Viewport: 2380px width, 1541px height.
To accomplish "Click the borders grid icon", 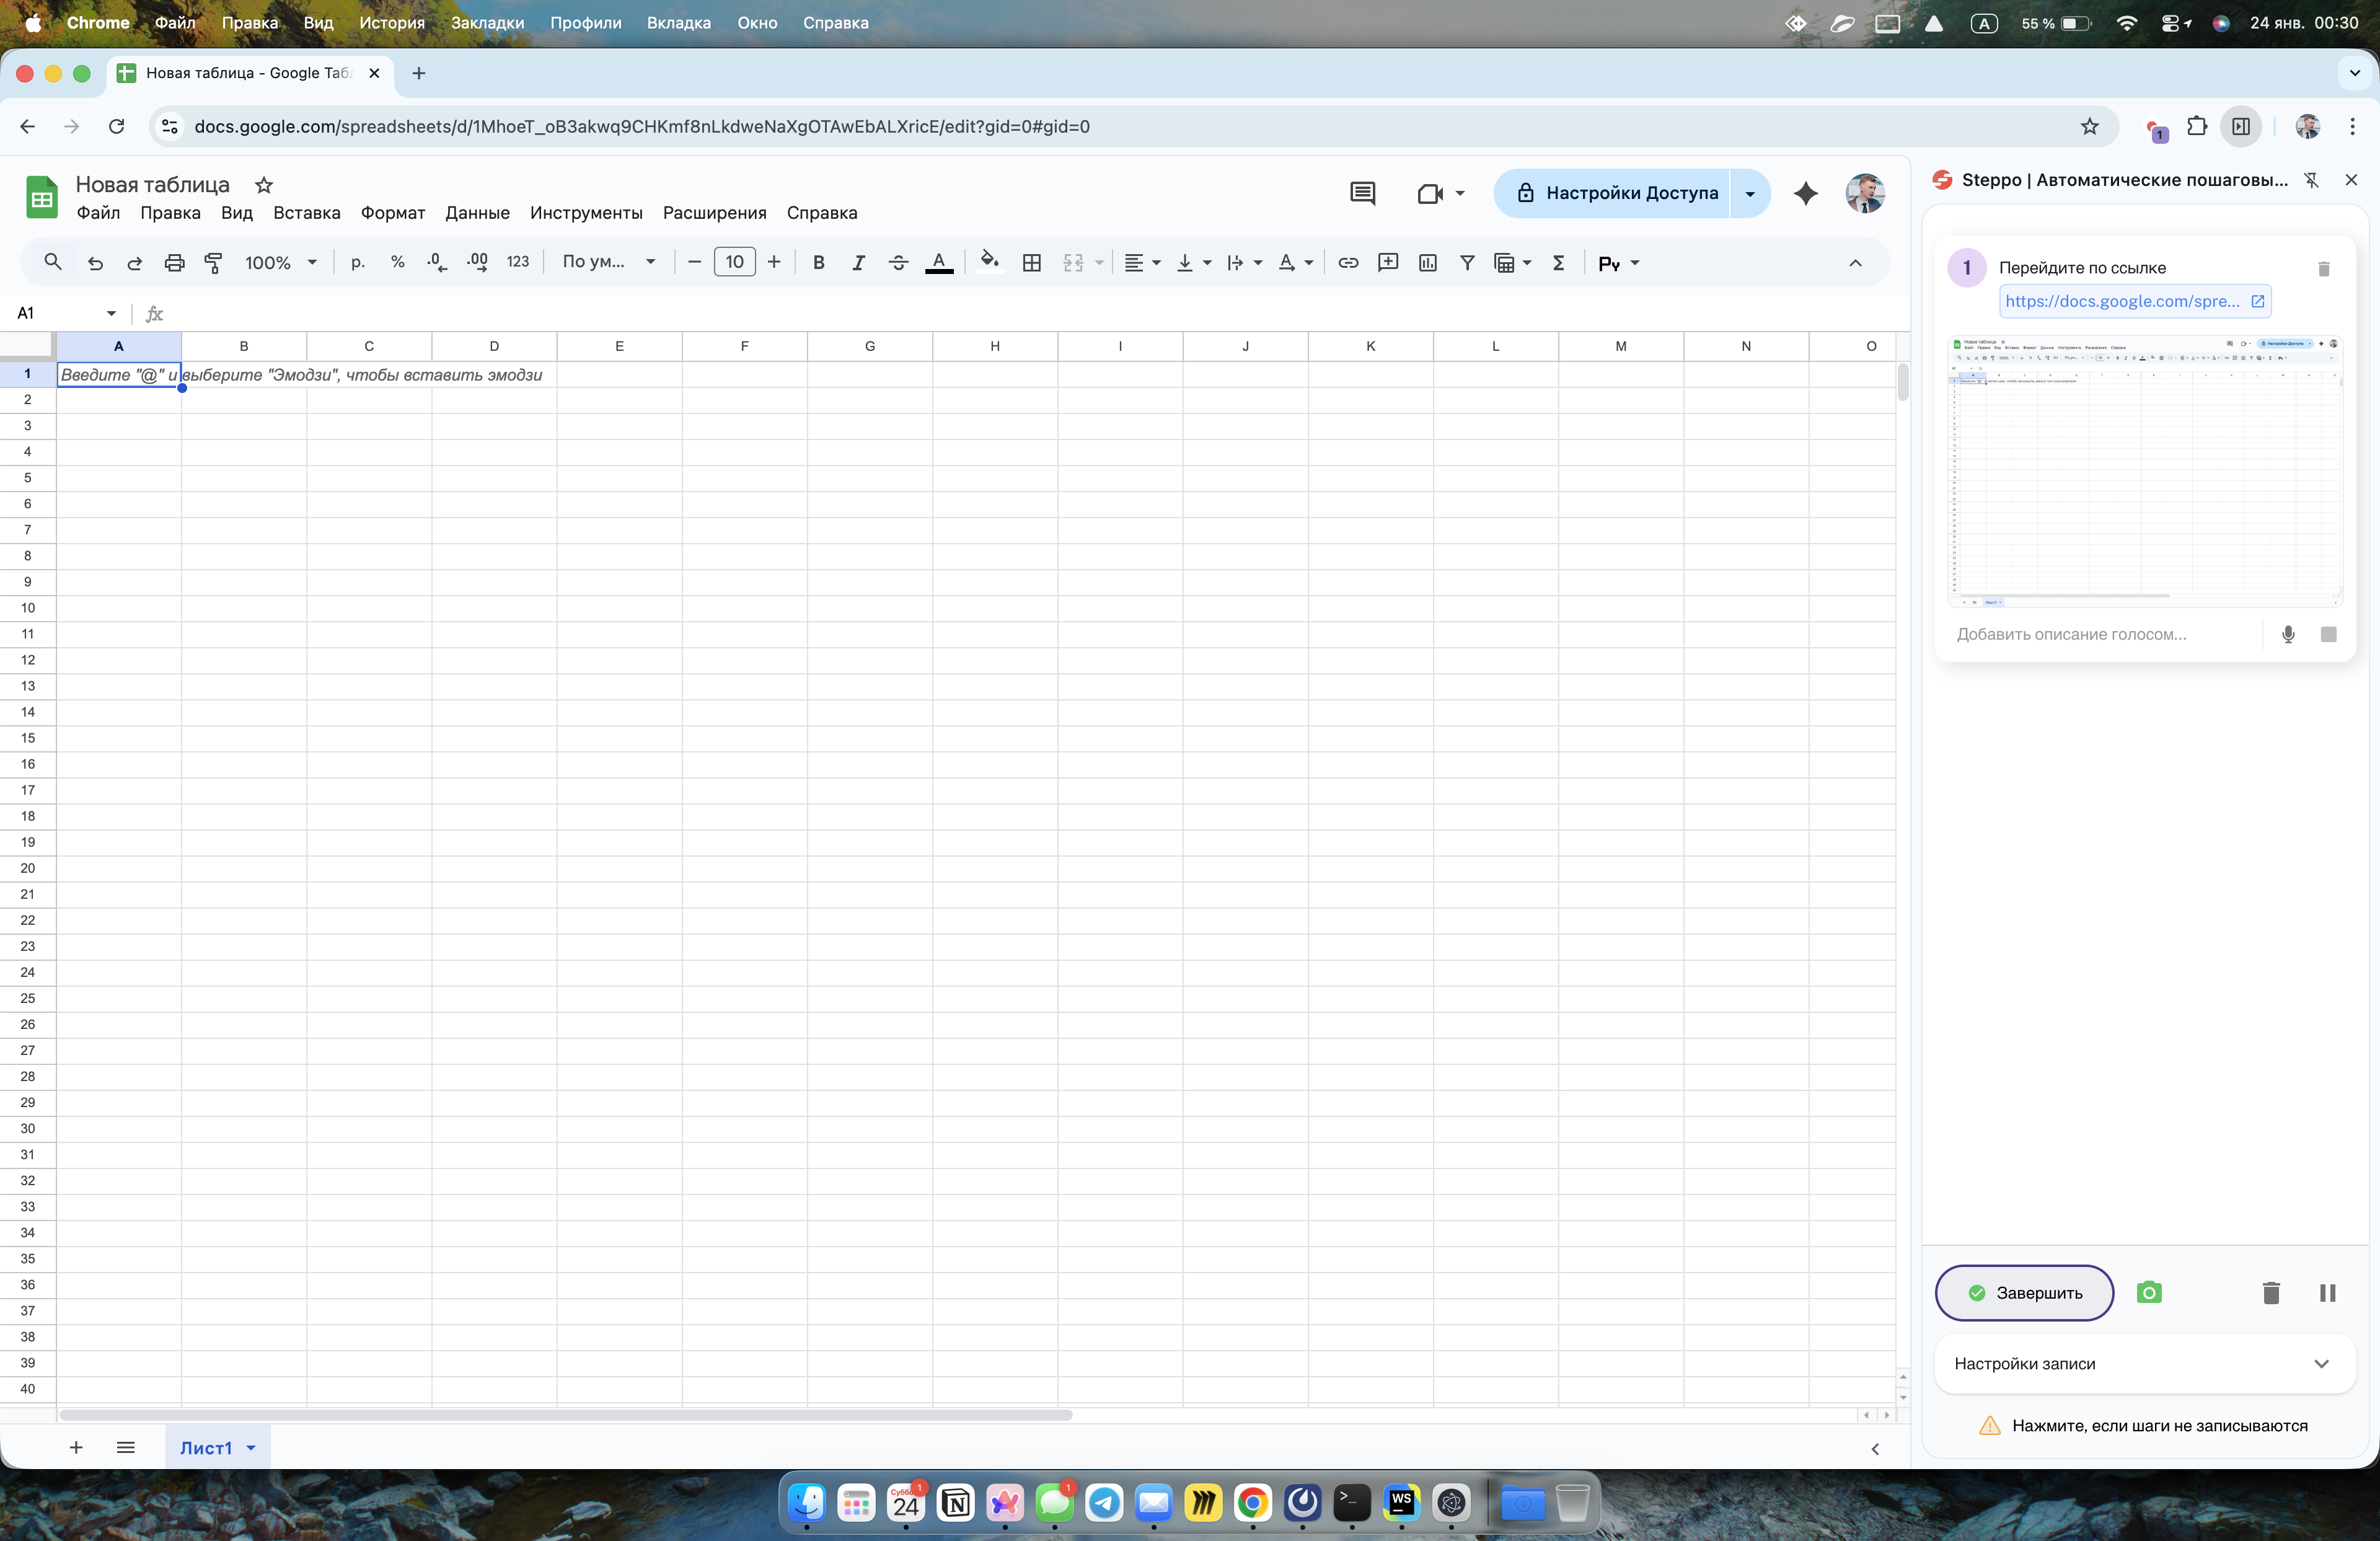I will [1031, 263].
